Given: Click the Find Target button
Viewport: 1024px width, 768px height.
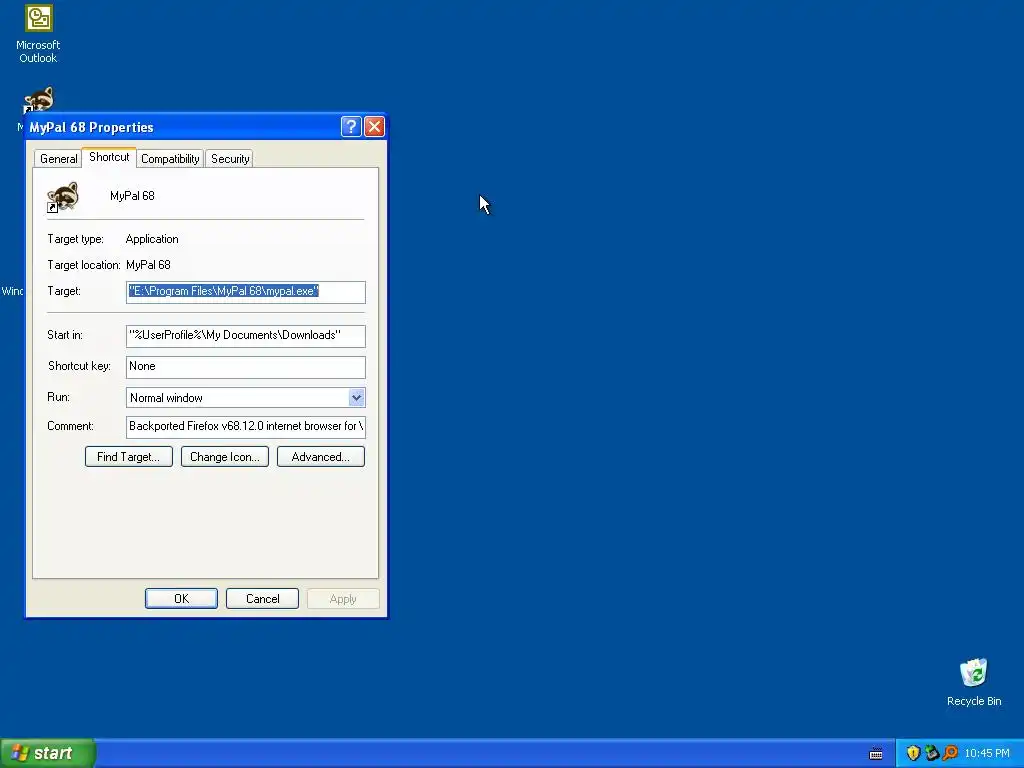Looking at the screenshot, I should point(129,456).
